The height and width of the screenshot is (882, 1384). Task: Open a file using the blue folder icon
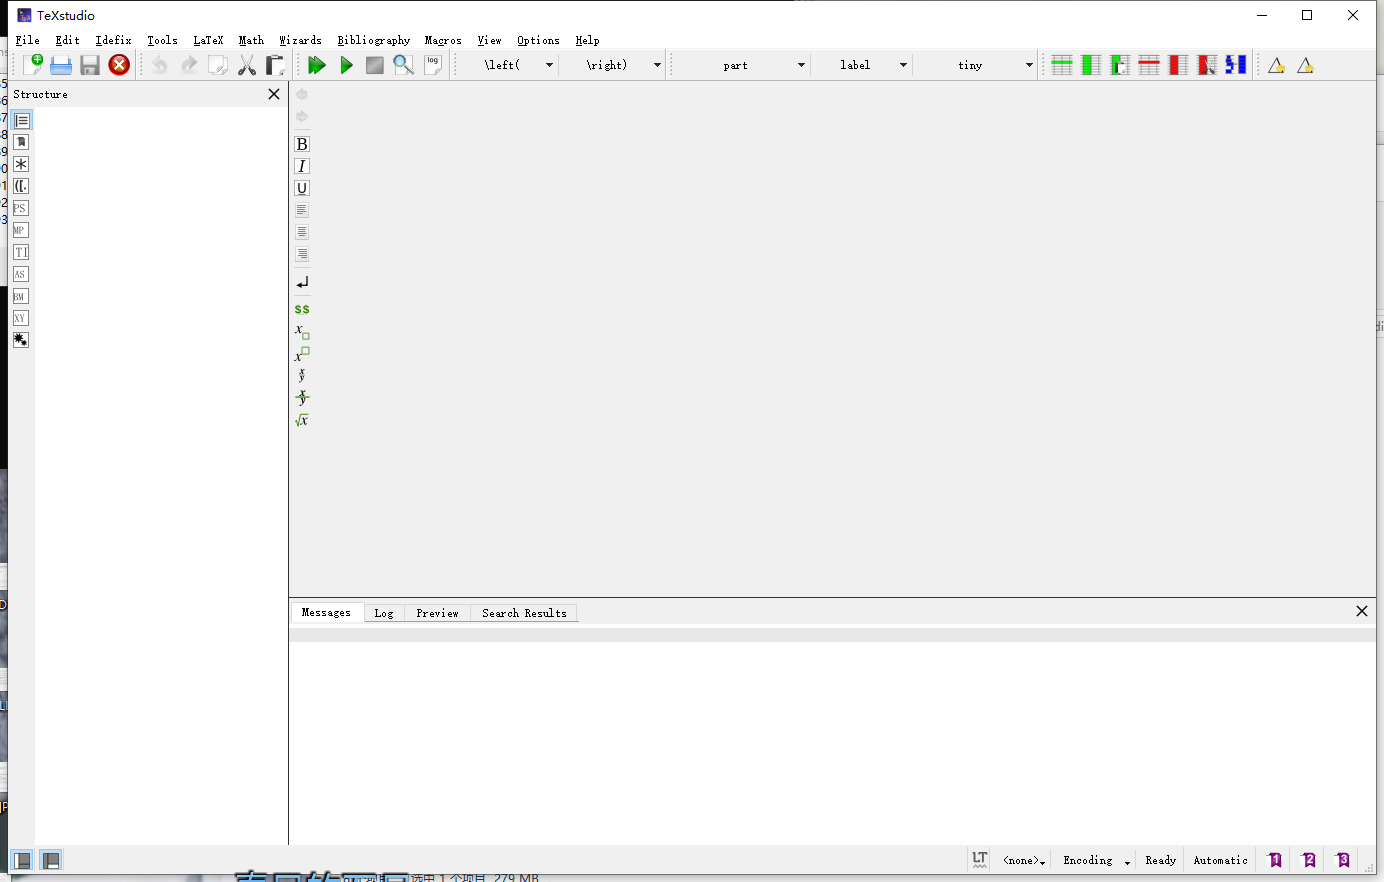click(61, 65)
